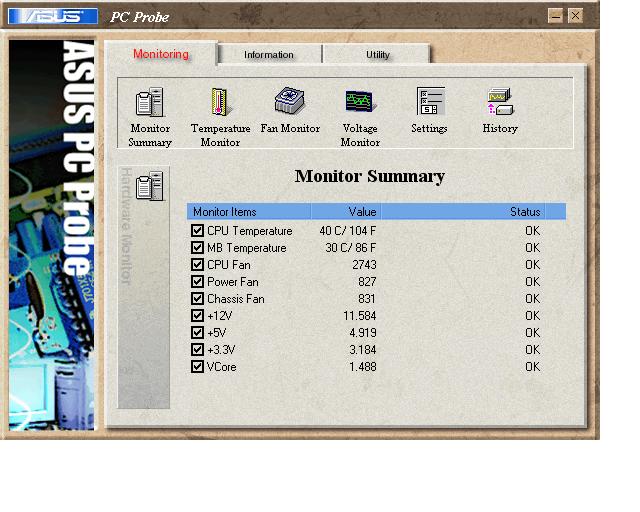Click the ASUS logo in title bar
This screenshot has height=512, width=640.
click(x=53, y=16)
